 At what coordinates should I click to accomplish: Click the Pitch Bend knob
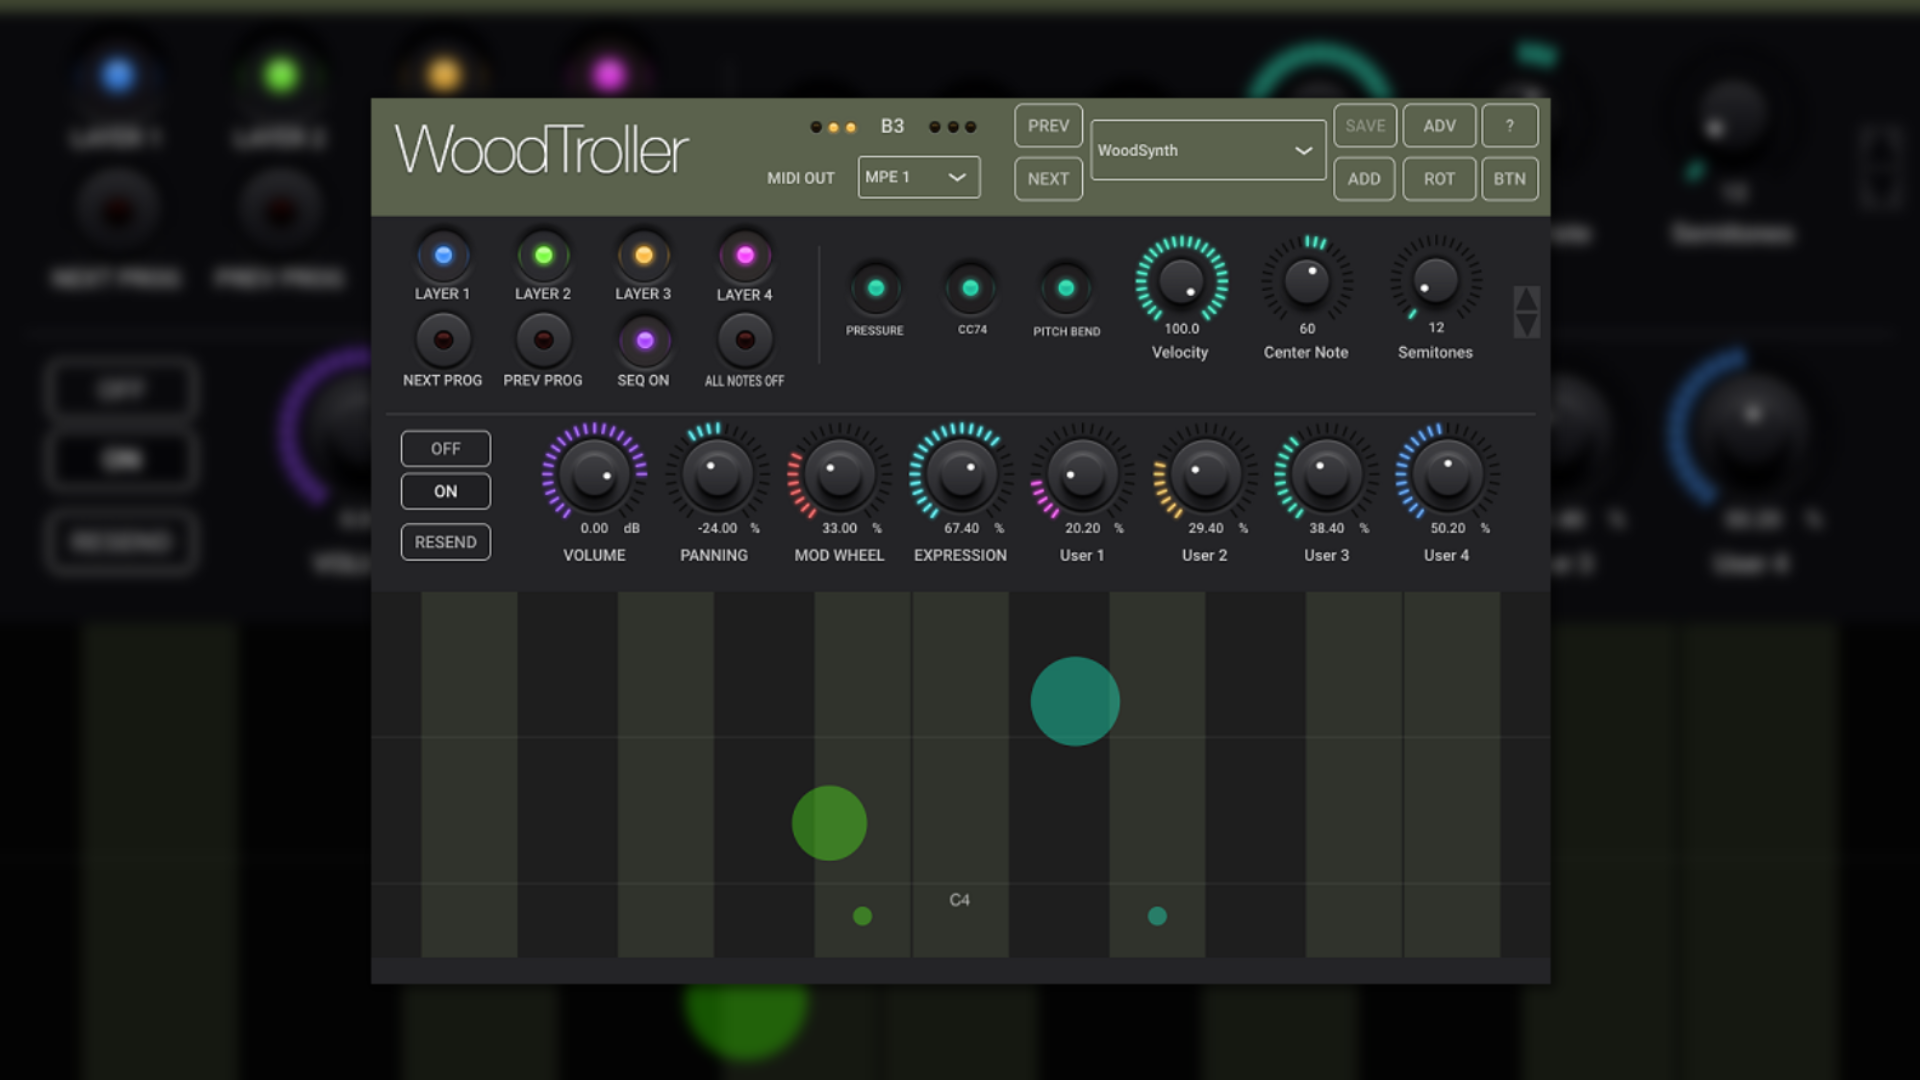(1064, 288)
